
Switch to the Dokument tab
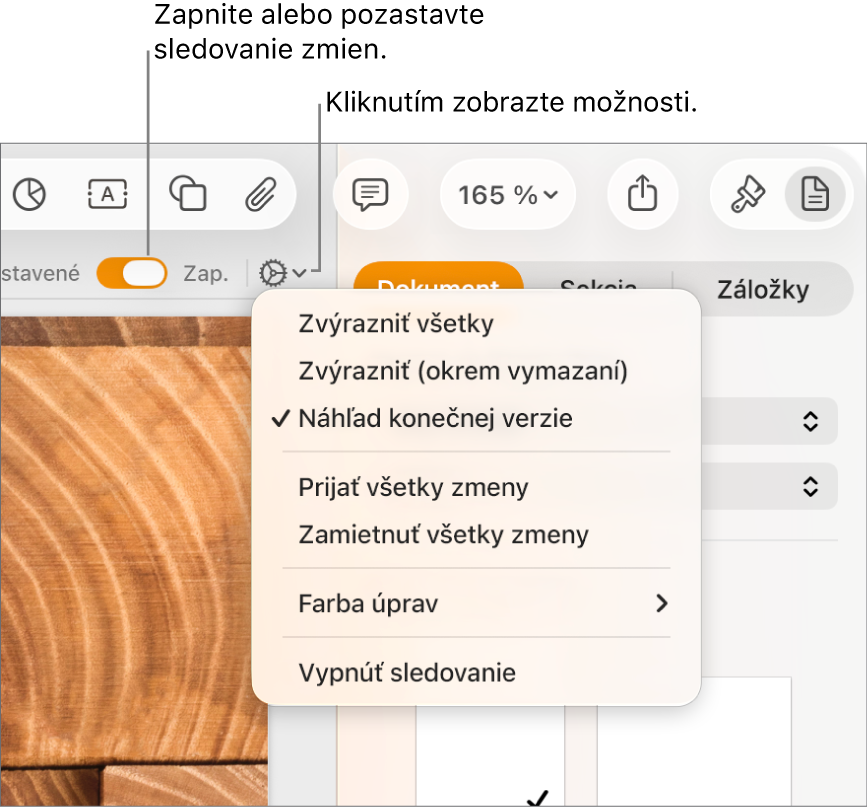438,276
